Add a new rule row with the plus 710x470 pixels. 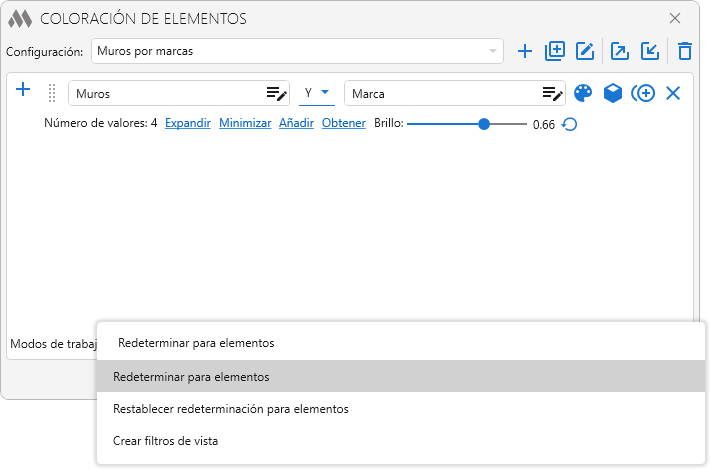[x=24, y=90]
